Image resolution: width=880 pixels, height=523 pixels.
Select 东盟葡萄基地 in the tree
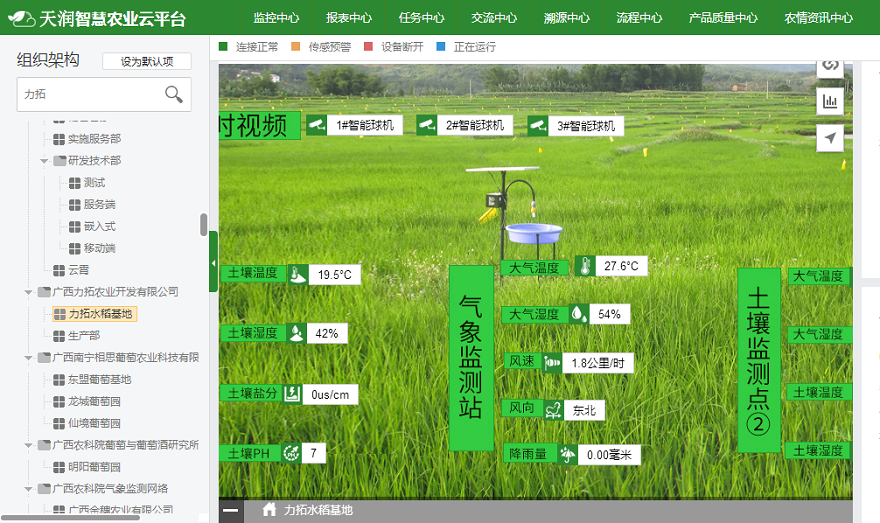(x=99, y=379)
